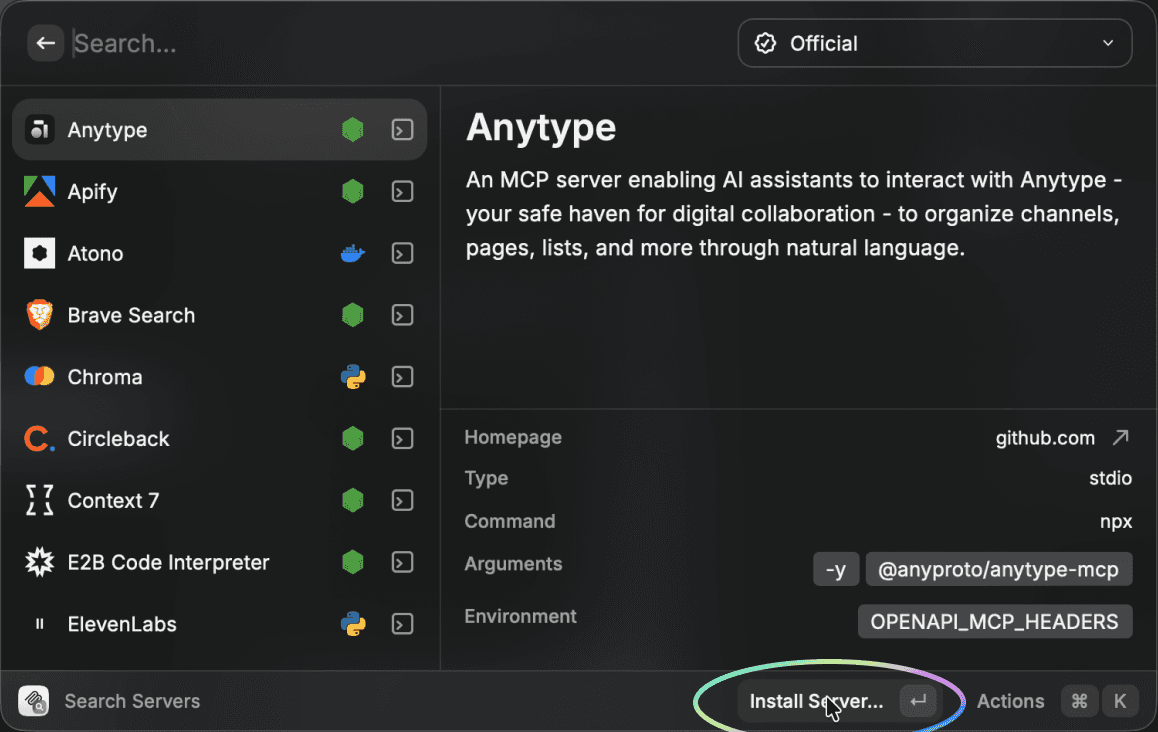Select the Anytype server row
Screen dimensions: 1158x732
(220, 130)
